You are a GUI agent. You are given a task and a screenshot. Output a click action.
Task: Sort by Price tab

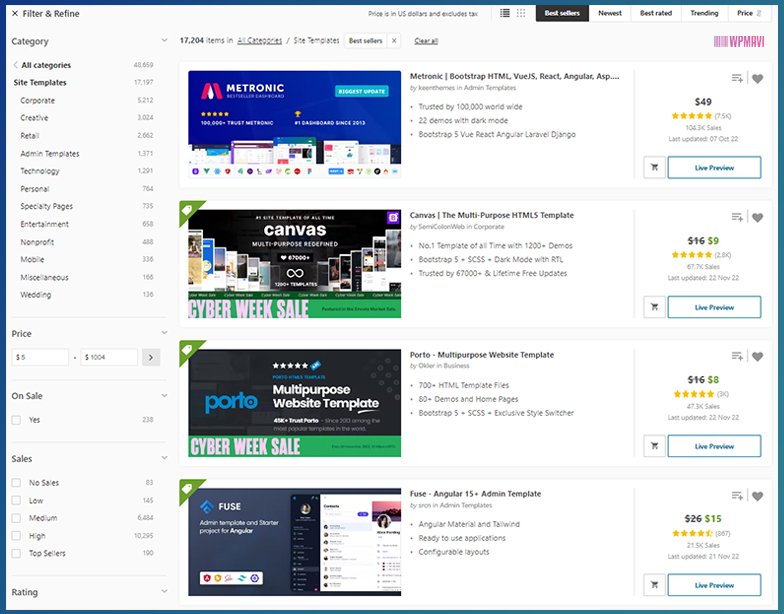pyautogui.click(x=749, y=13)
